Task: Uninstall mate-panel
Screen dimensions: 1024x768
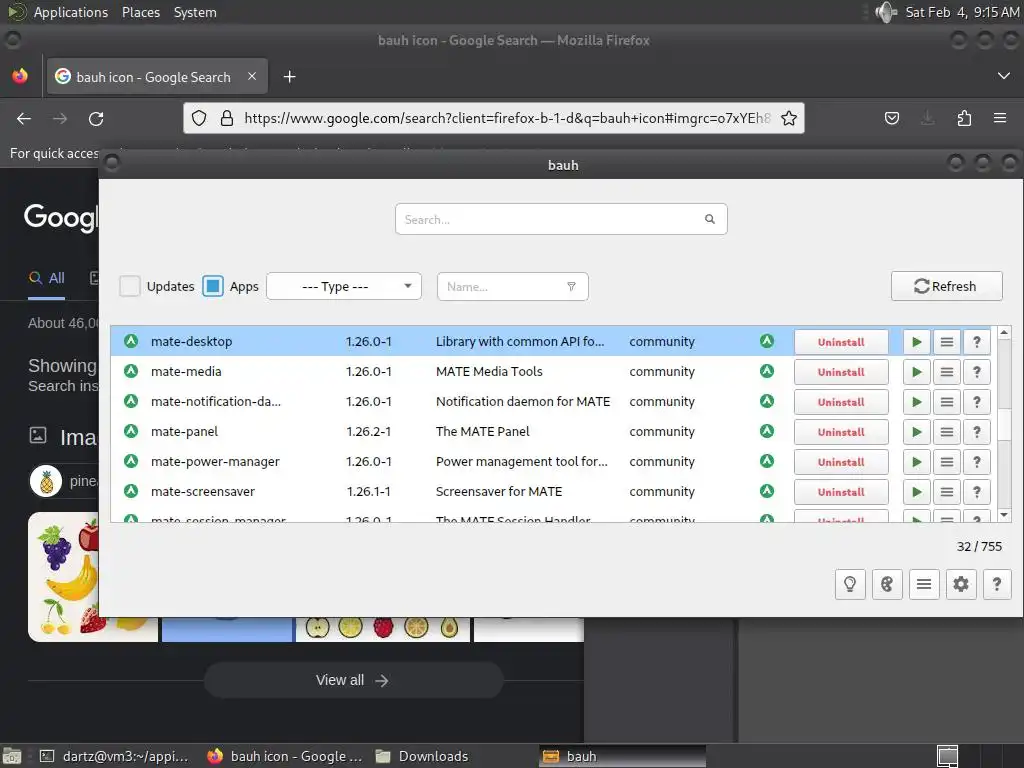Action: (x=841, y=432)
